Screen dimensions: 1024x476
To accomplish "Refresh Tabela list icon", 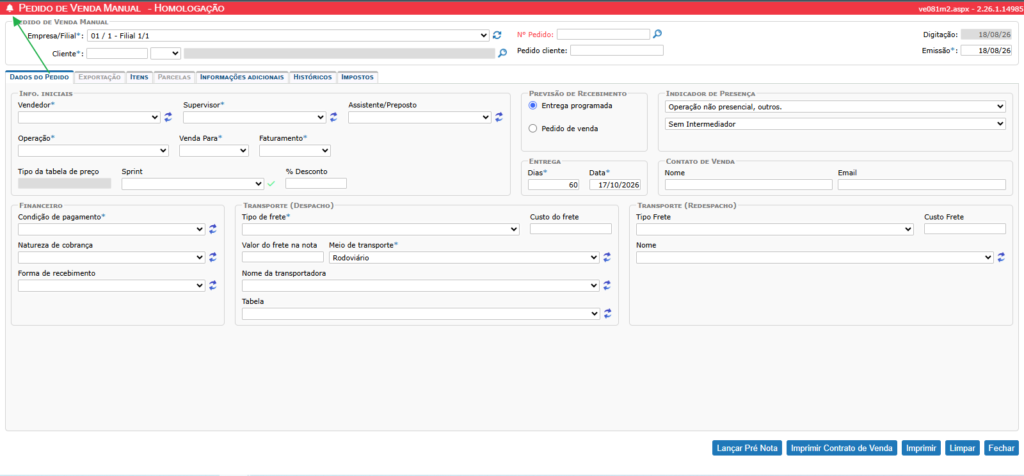I will [x=607, y=313].
